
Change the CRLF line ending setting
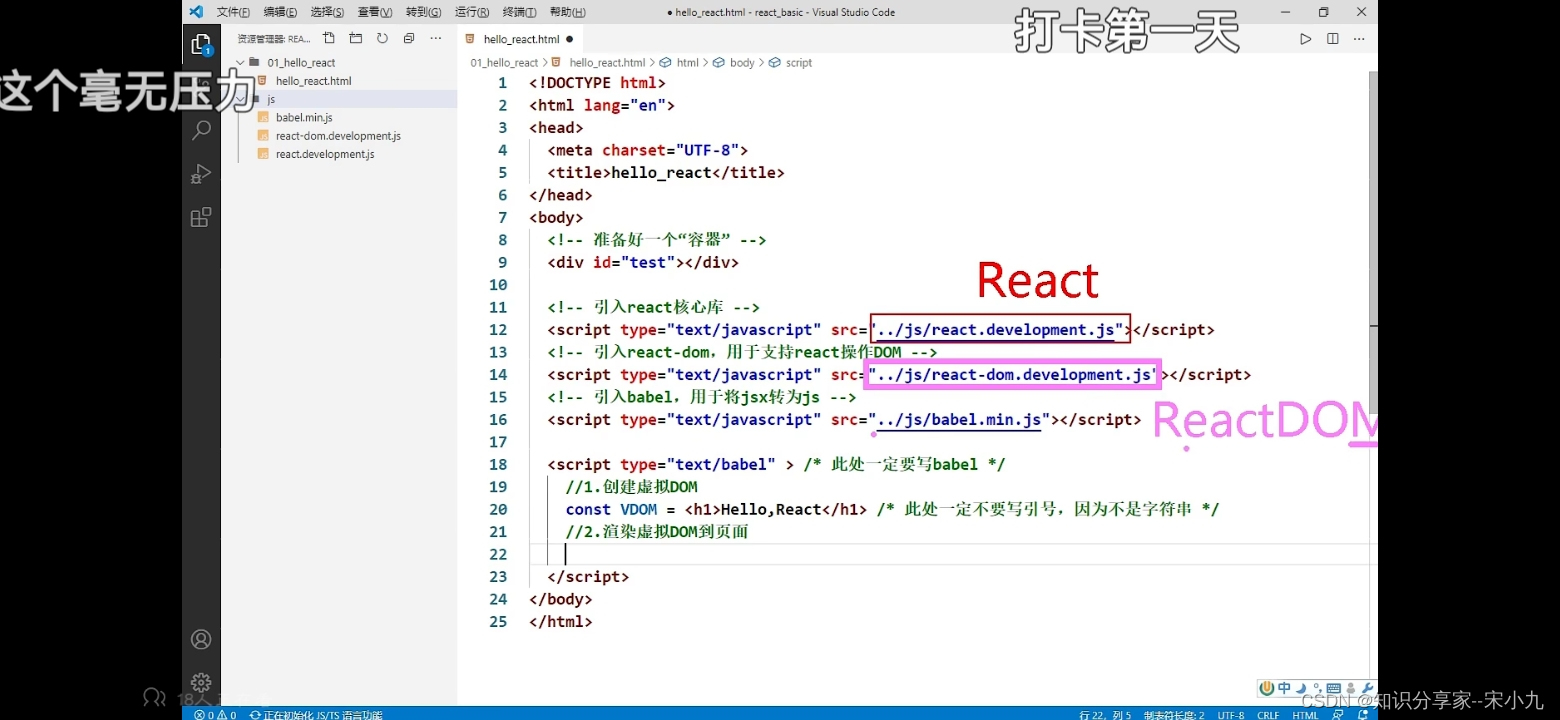1268,714
